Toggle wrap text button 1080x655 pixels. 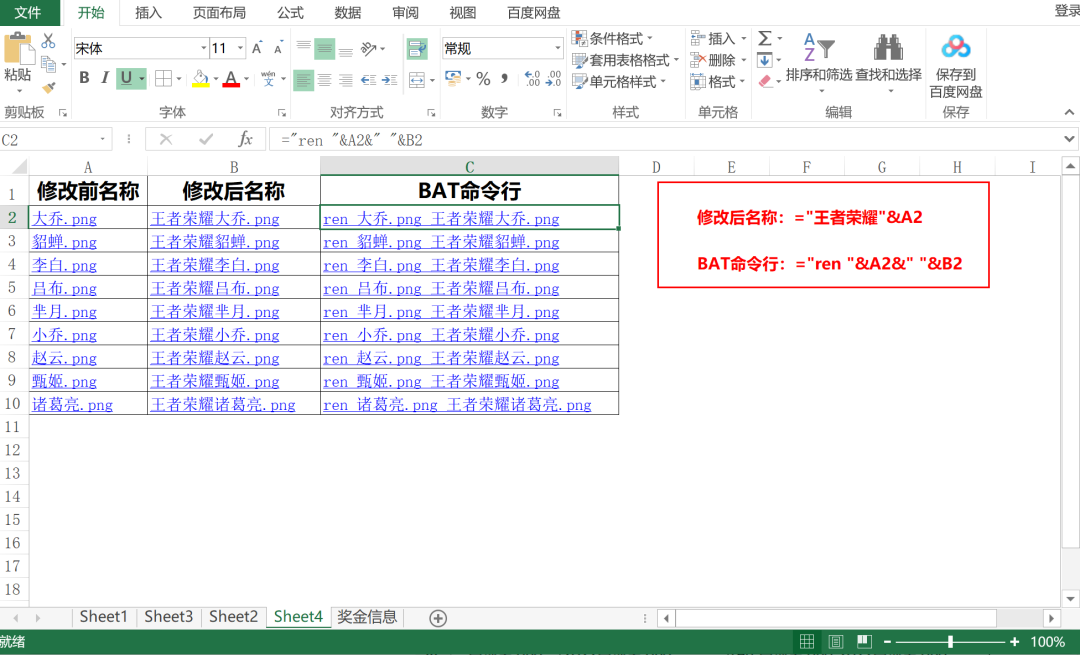click(x=416, y=48)
